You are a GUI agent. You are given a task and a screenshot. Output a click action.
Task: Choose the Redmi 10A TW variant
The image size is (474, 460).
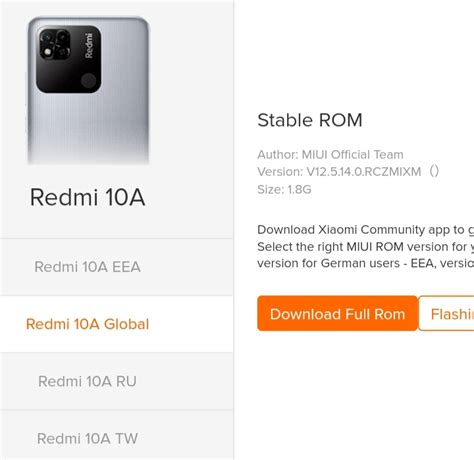[87, 438]
